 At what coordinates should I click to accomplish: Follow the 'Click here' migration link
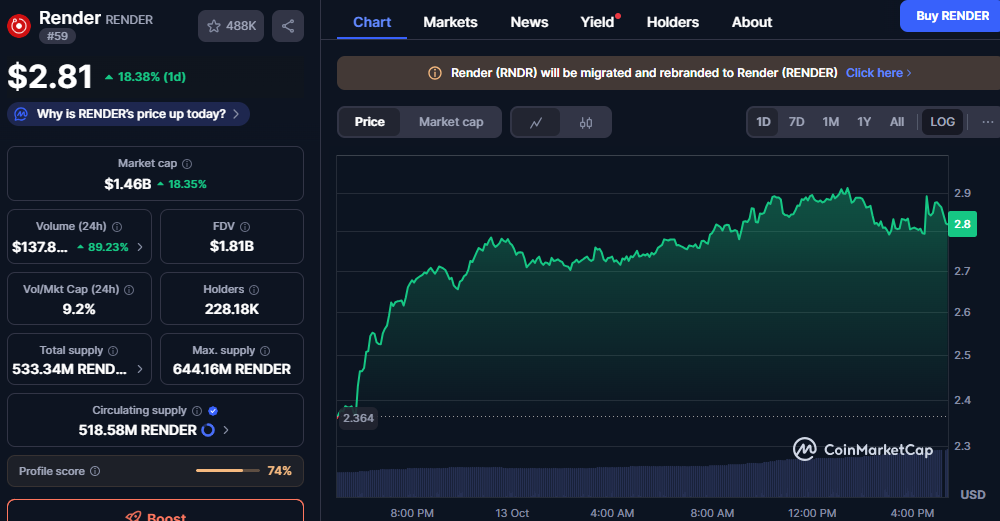point(878,73)
